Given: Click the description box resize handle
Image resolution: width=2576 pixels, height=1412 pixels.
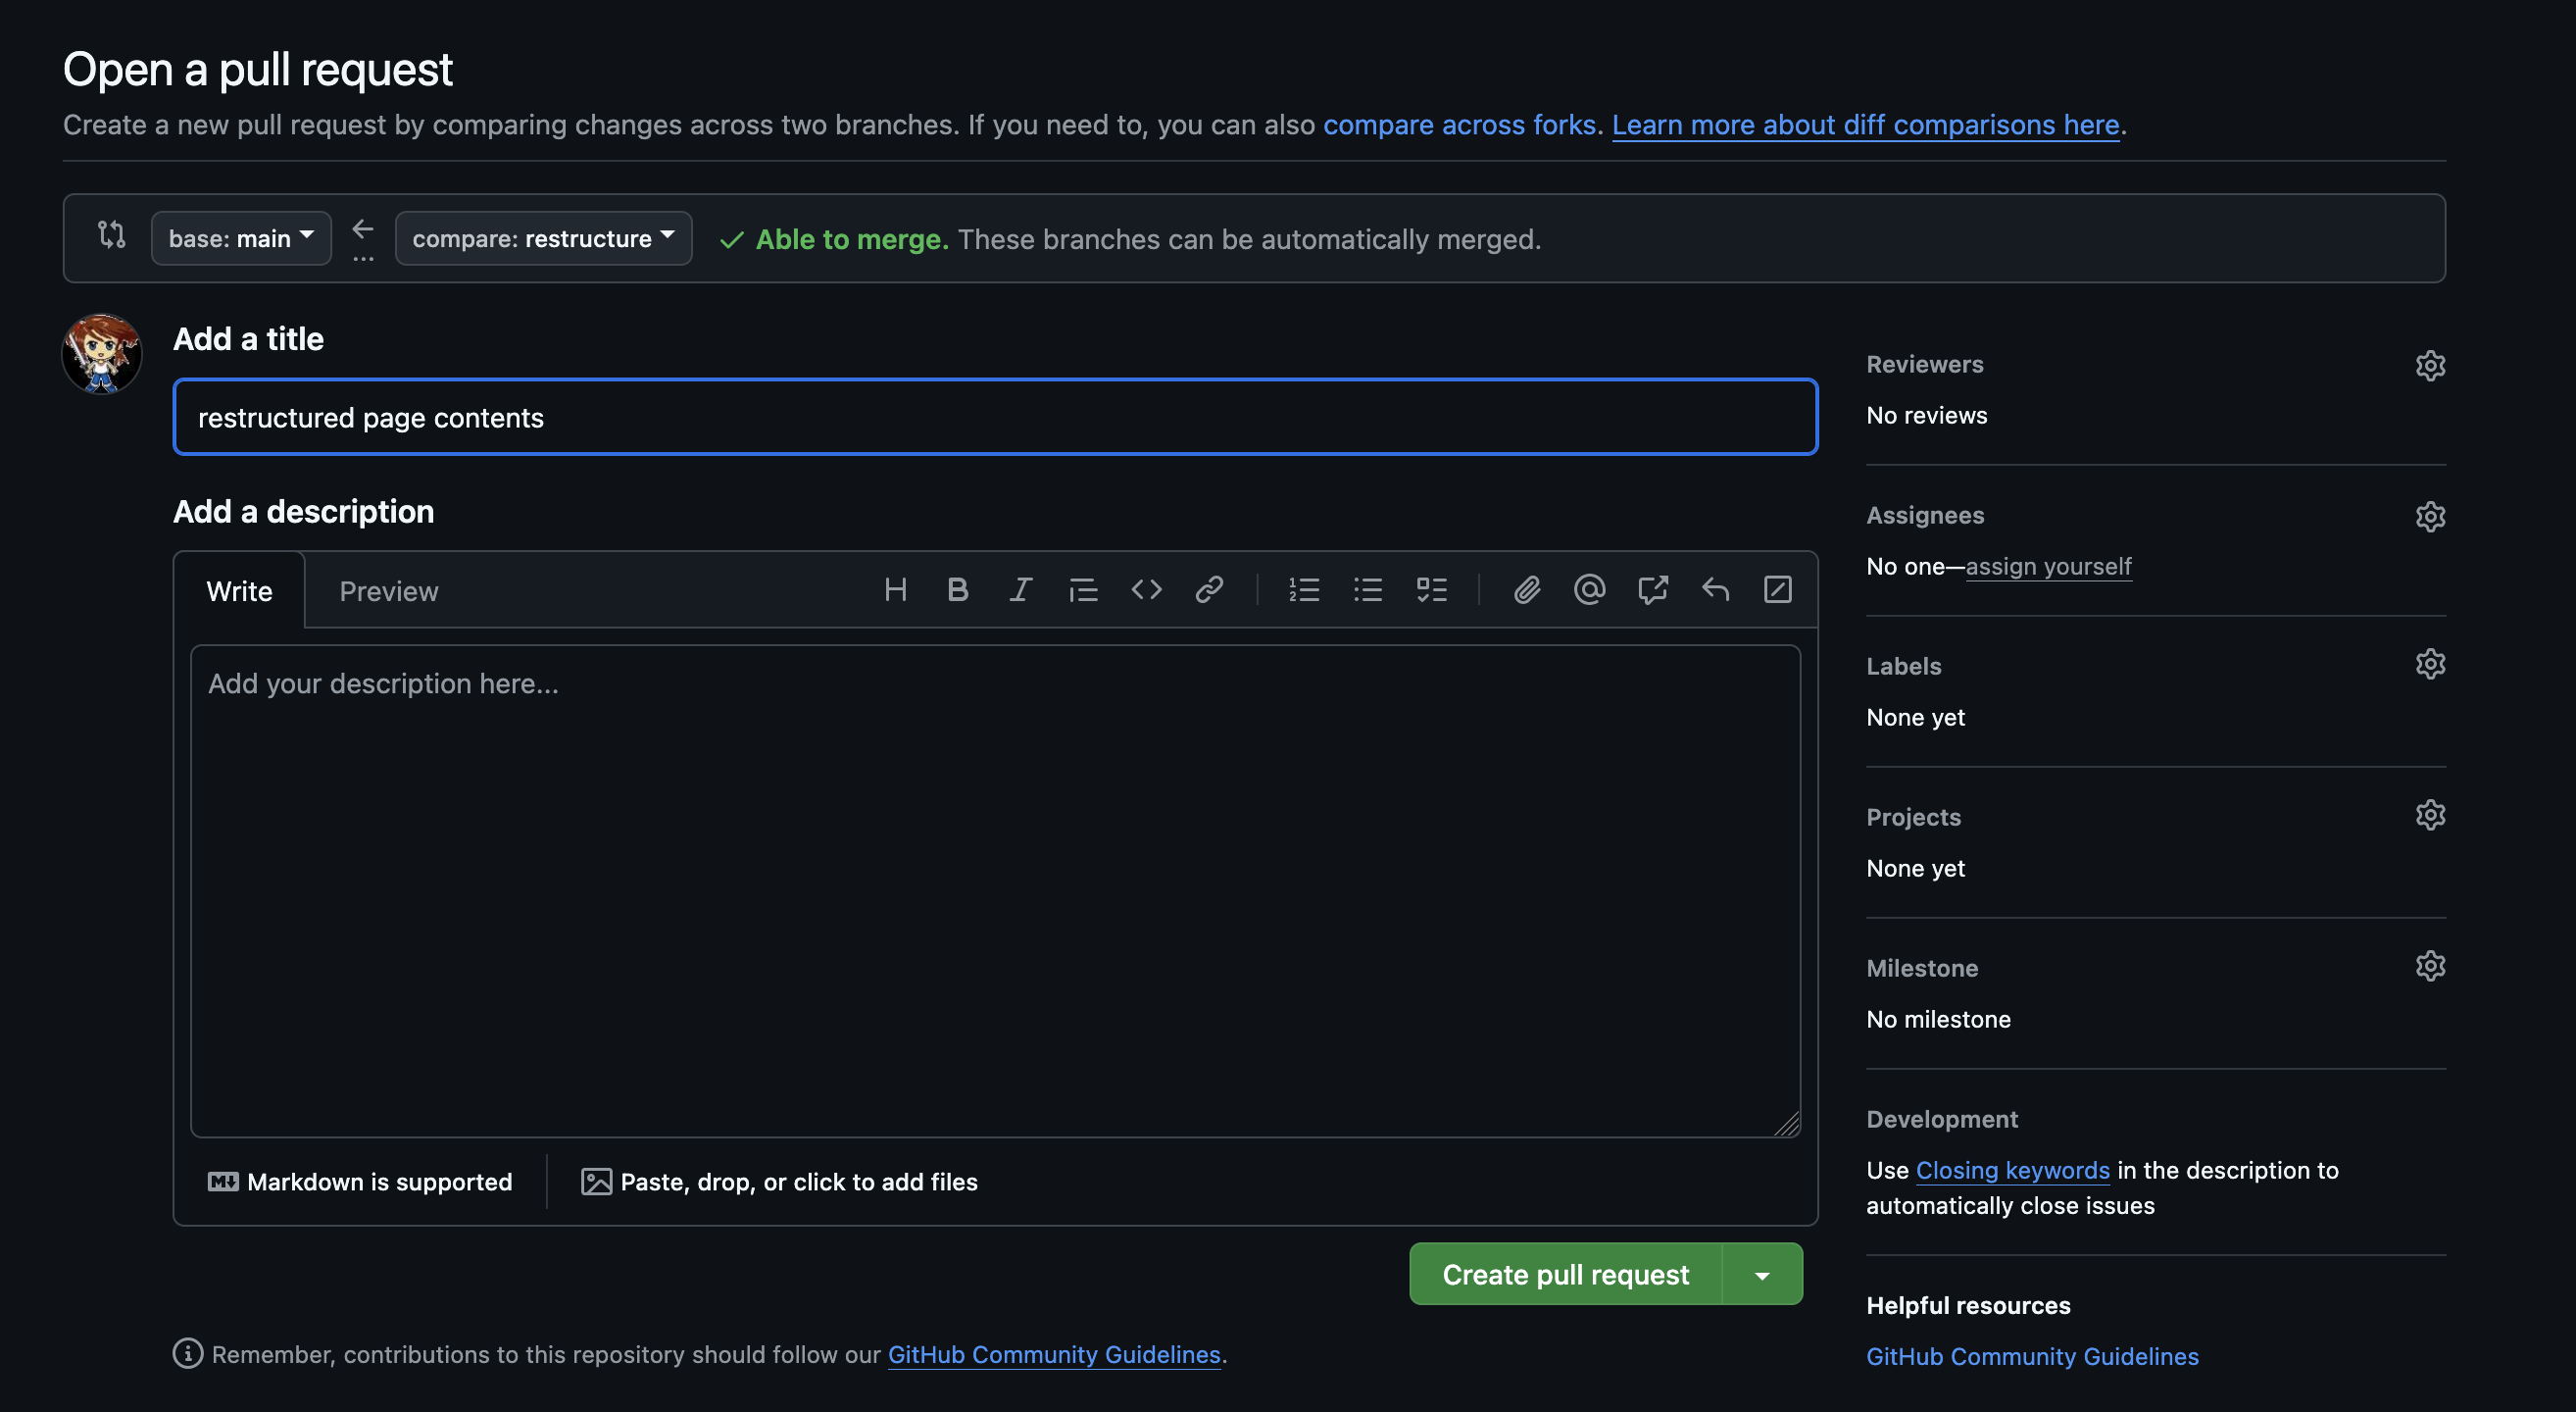Looking at the screenshot, I should (x=1787, y=1124).
